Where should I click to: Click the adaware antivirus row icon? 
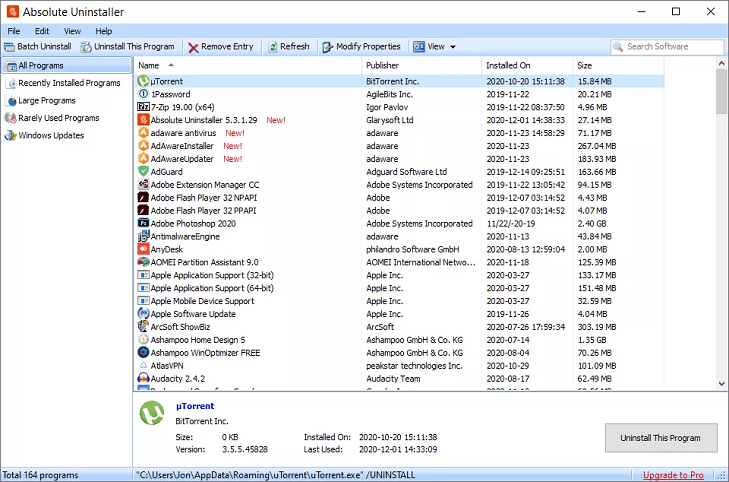point(143,133)
